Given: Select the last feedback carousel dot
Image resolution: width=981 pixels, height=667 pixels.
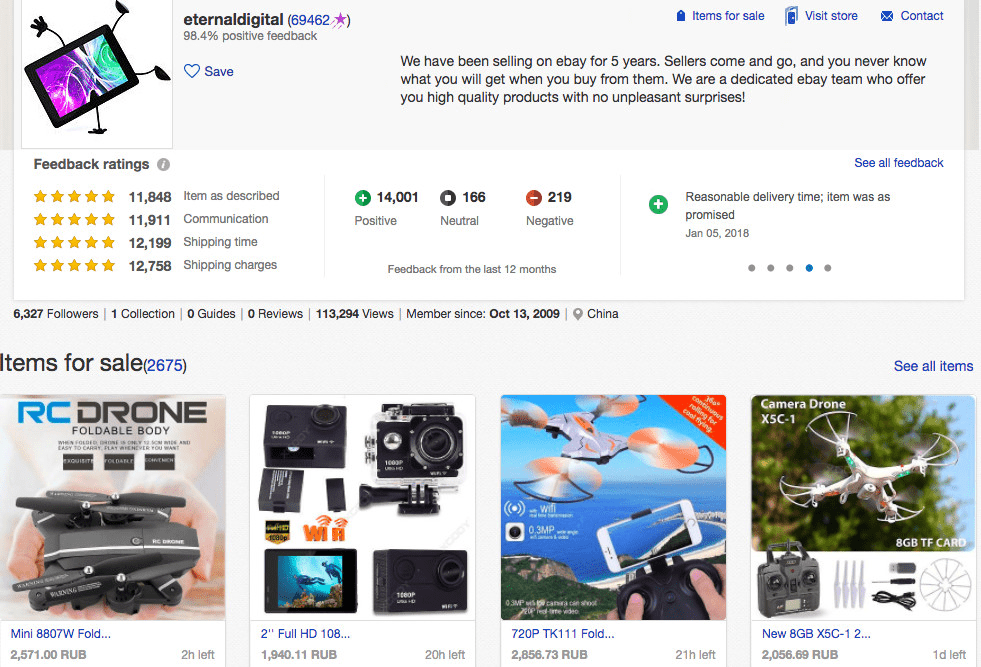Looking at the screenshot, I should click(828, 268).
